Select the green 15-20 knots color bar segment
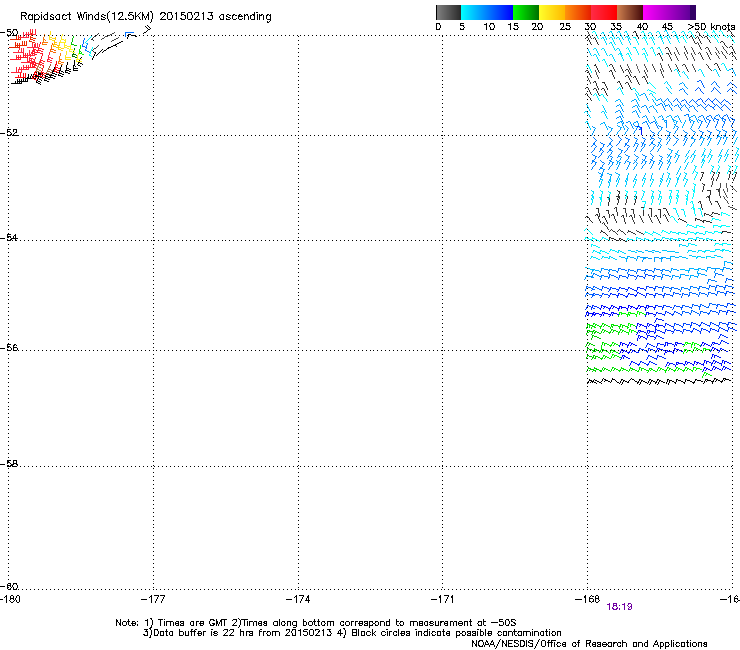740x650 pixels. pos(526,12)
